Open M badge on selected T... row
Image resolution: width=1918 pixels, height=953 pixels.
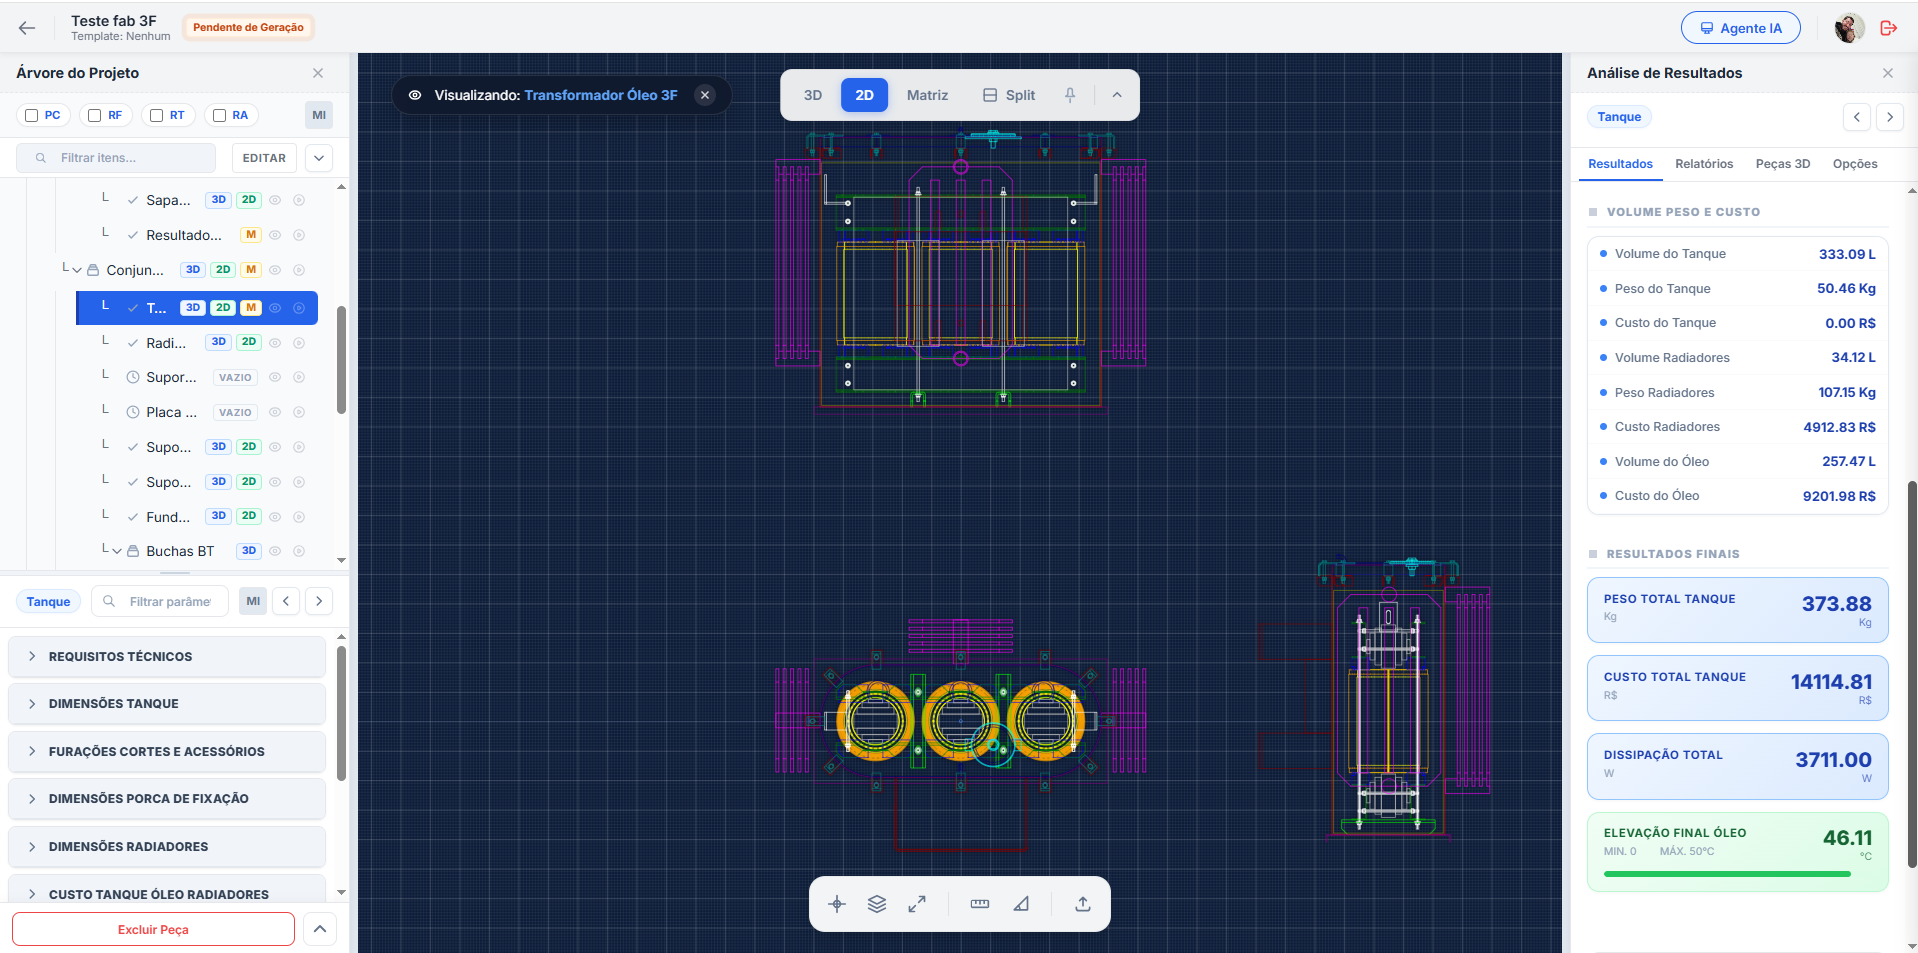tap(251, 308)
